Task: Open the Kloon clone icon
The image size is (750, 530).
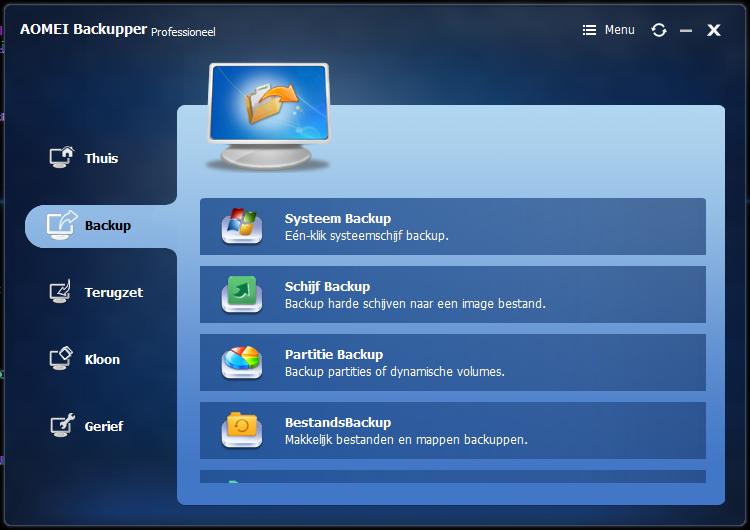Action: [61, 359]
